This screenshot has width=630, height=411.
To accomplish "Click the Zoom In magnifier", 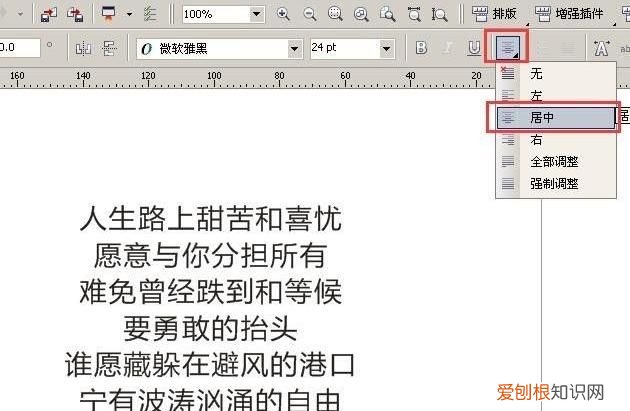I will pyautogui.click(x=283, y=14).
